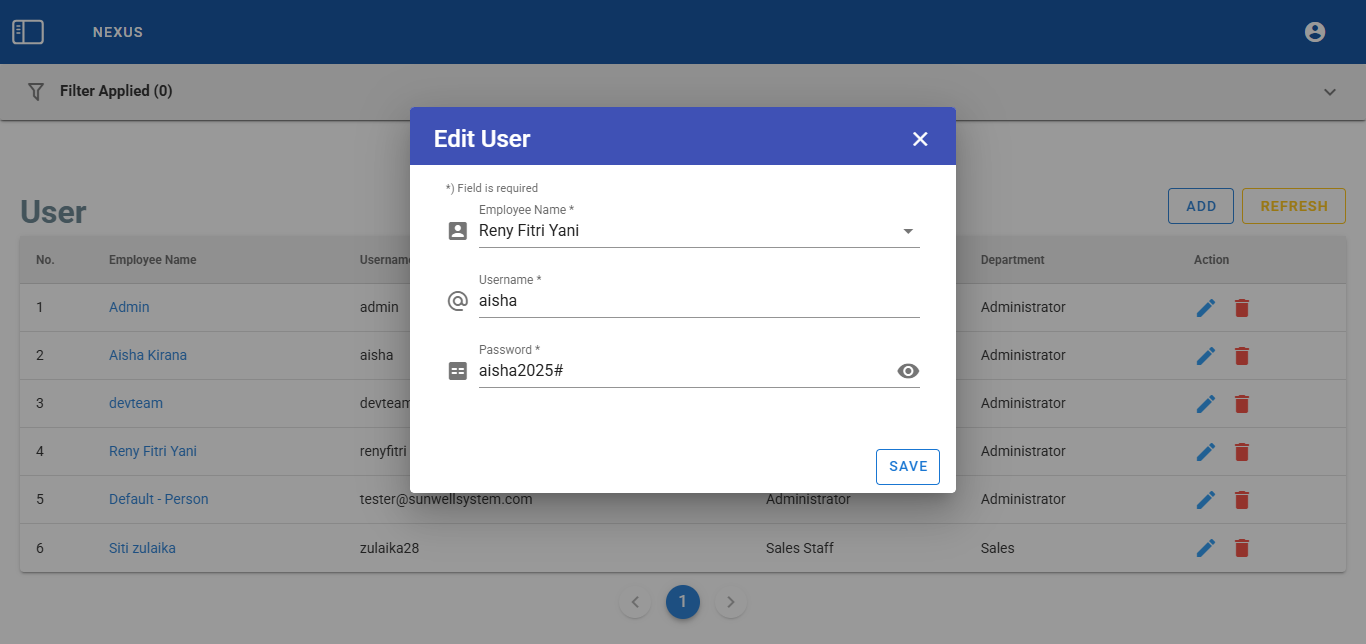Screen dimensions: 1366x644
Task: Open the Employee Name dropdown
Action: coord(908,231)
